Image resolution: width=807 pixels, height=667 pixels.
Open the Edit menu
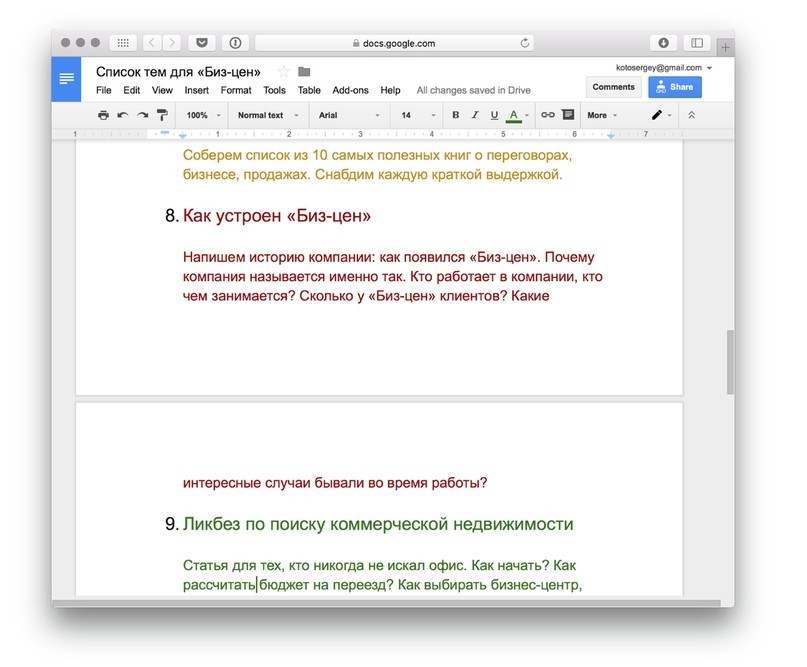click(131, 90)
